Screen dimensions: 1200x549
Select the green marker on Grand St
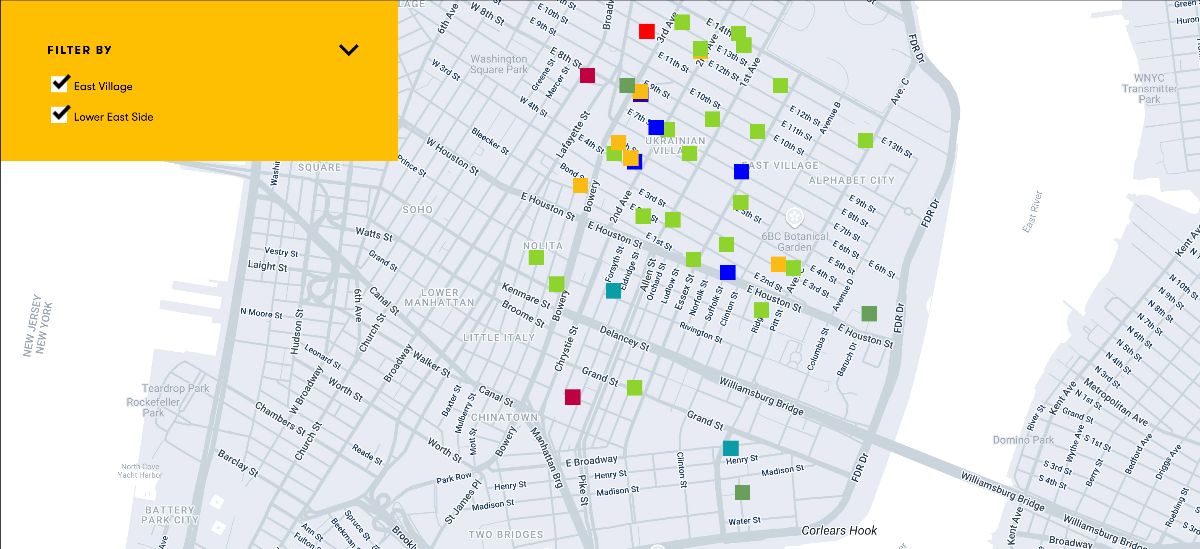pos(634,387)
